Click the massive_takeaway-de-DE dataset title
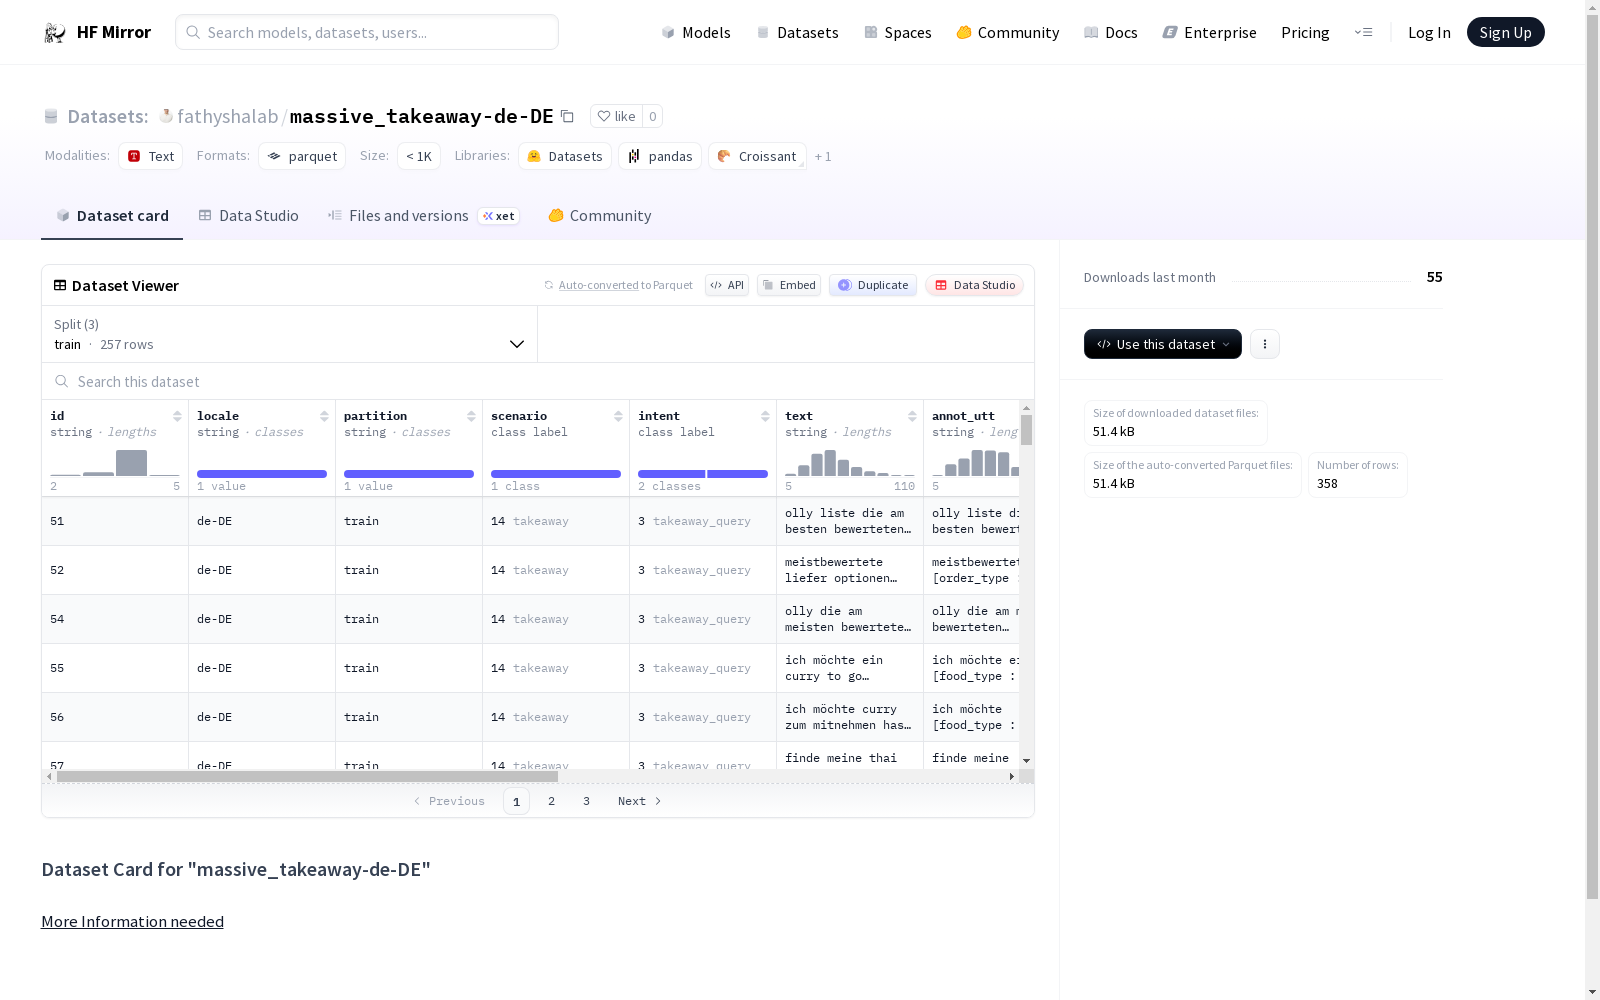Viewport: 1600px width, 1000px height. (x=421, y=116)
